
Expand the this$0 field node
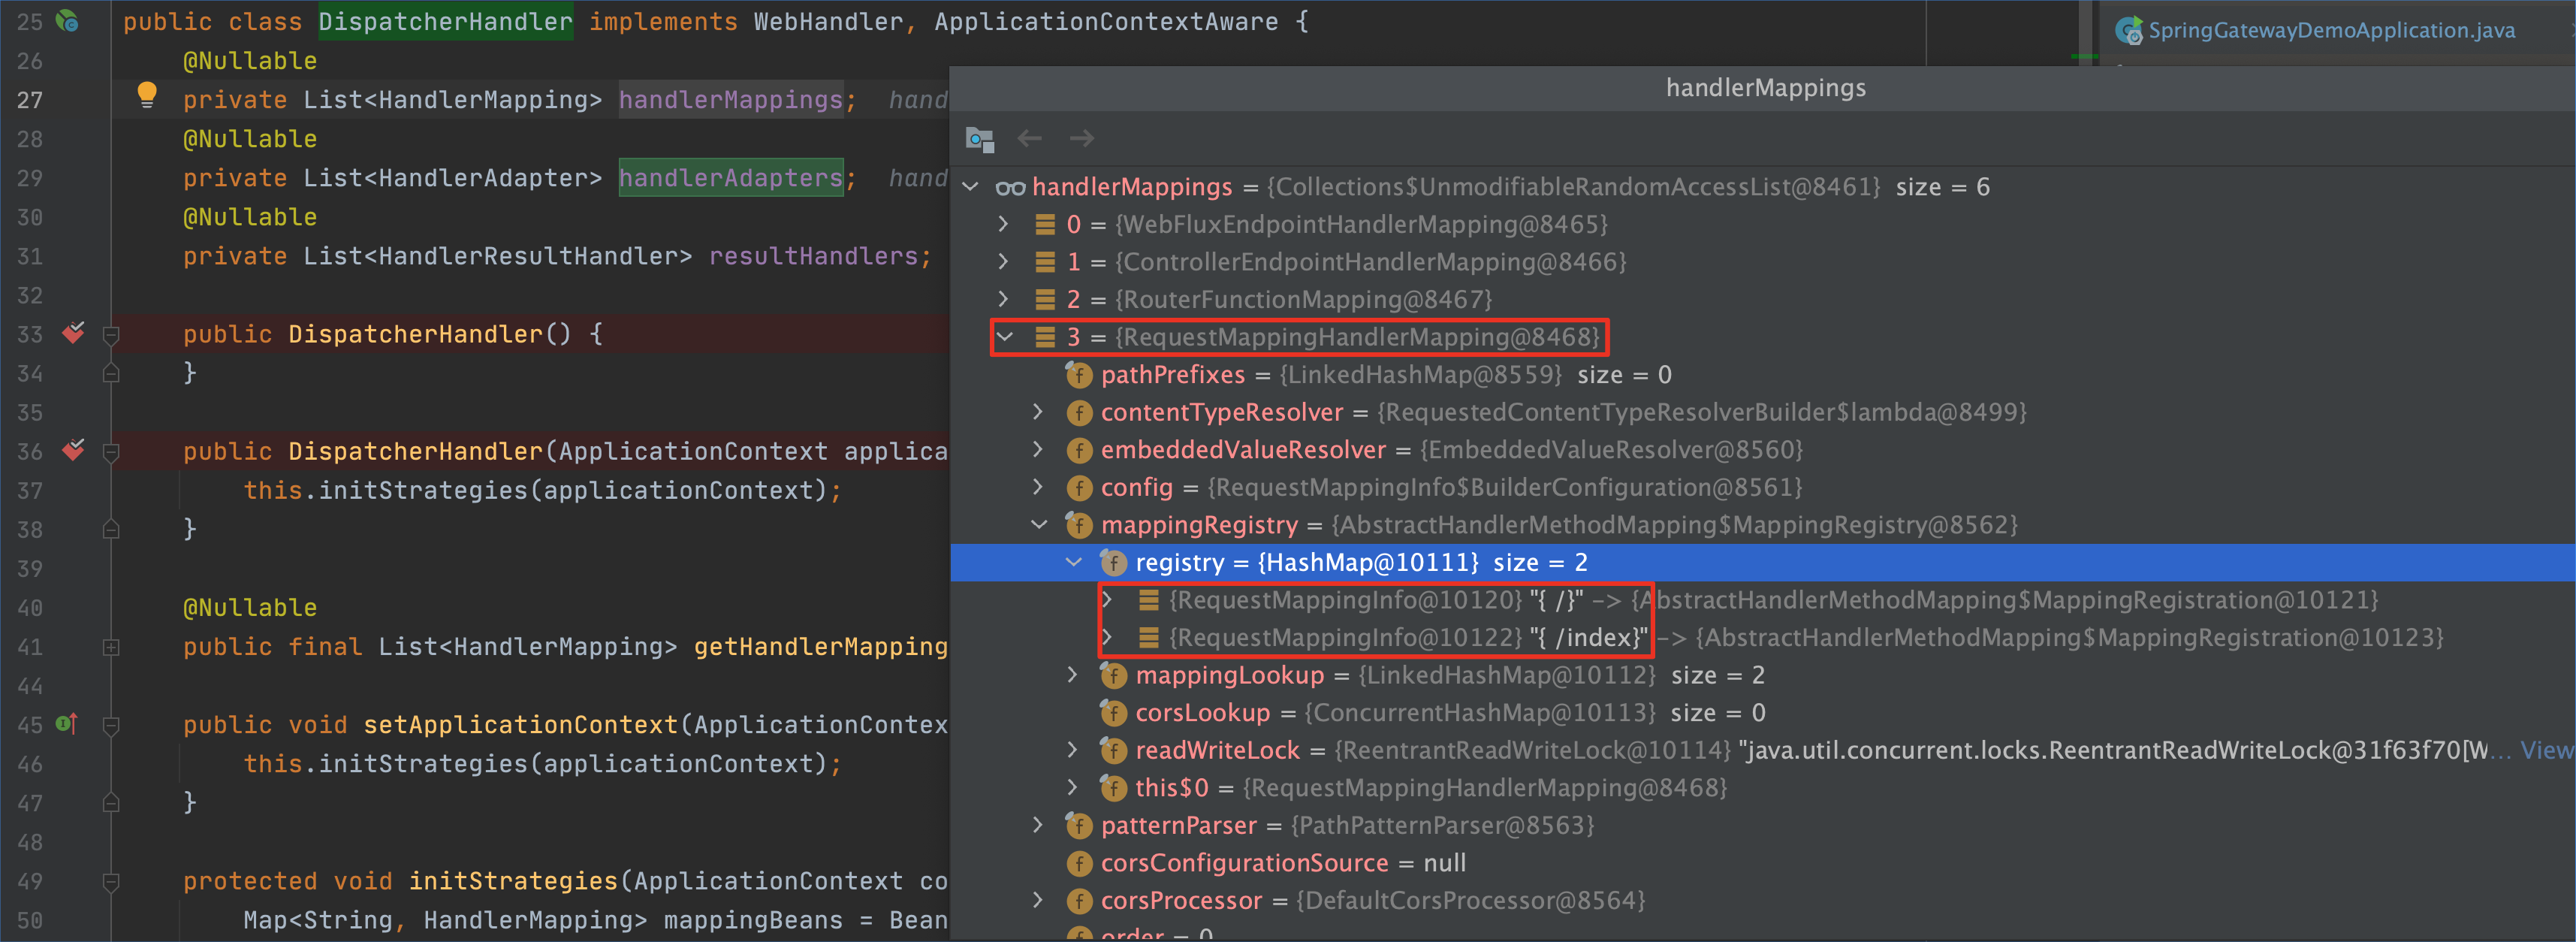1072,788
